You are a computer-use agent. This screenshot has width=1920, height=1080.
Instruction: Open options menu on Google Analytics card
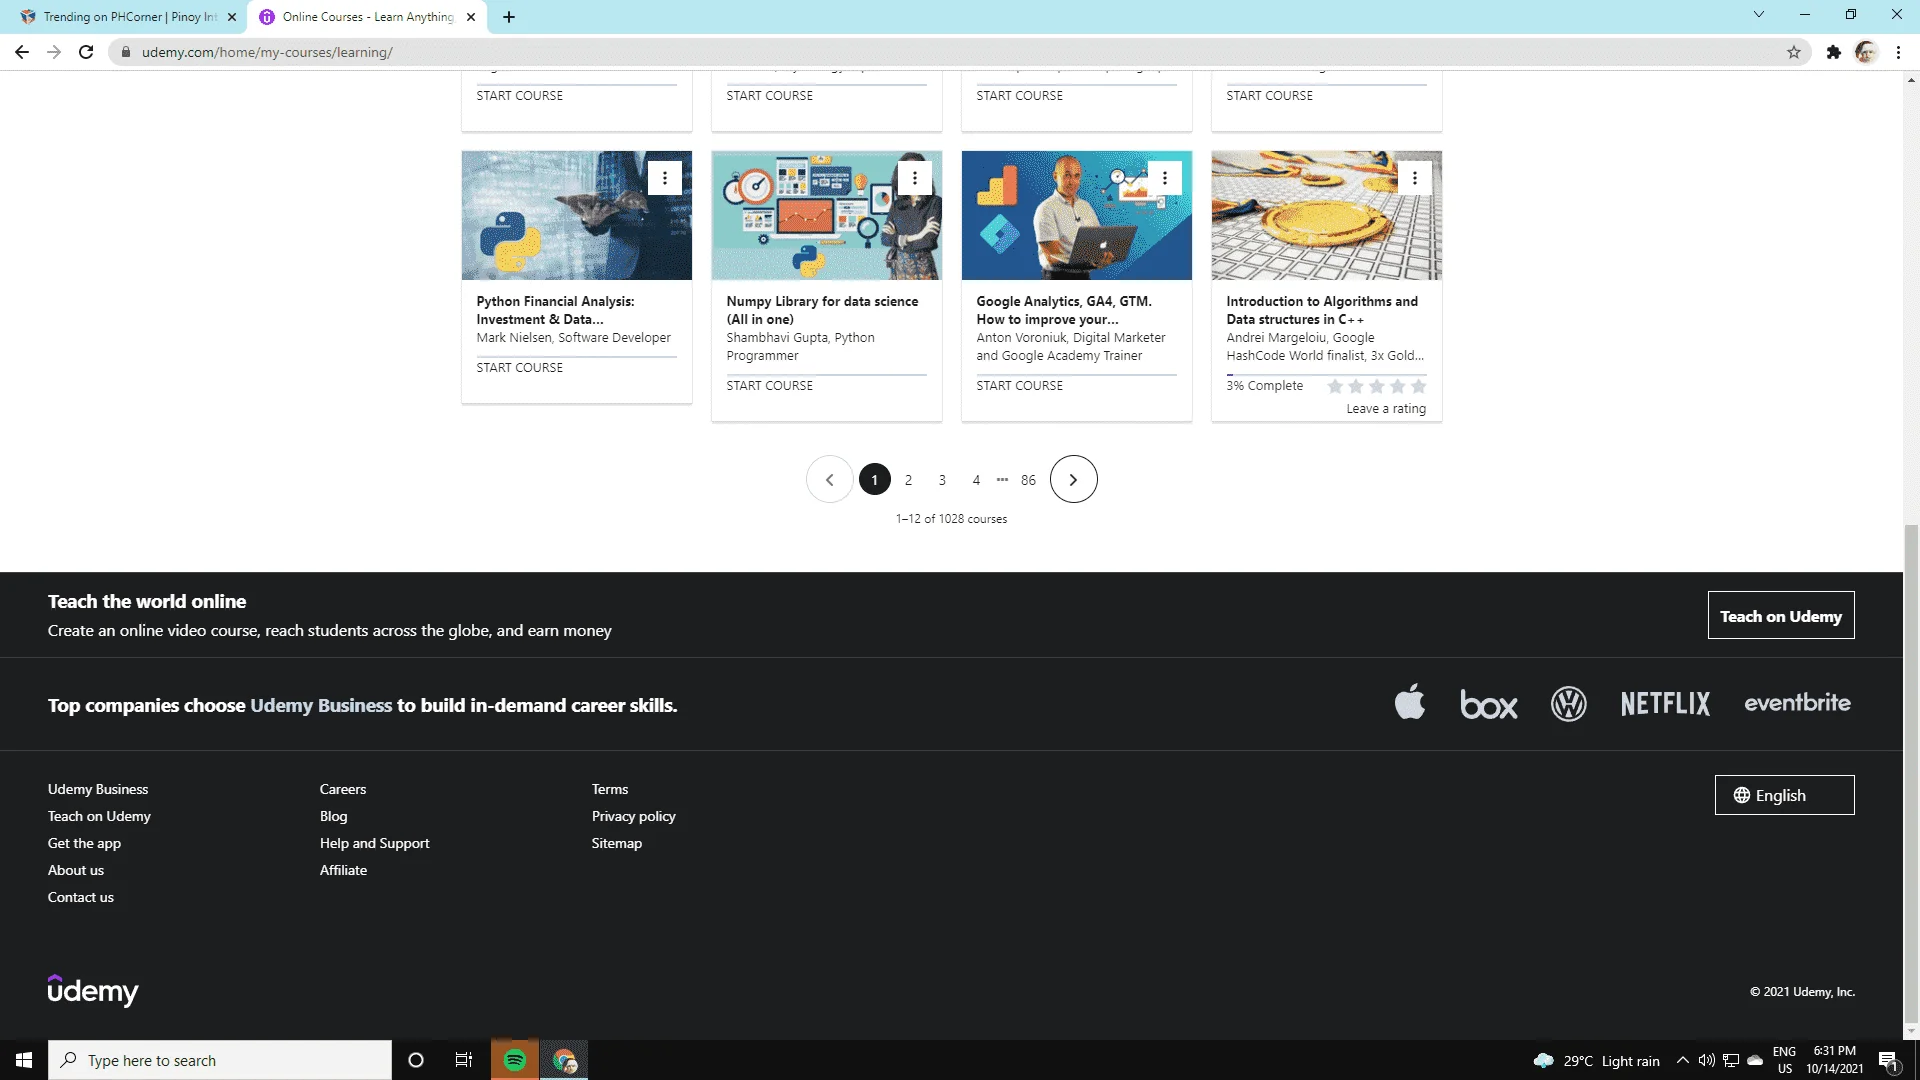(1165, 178)
